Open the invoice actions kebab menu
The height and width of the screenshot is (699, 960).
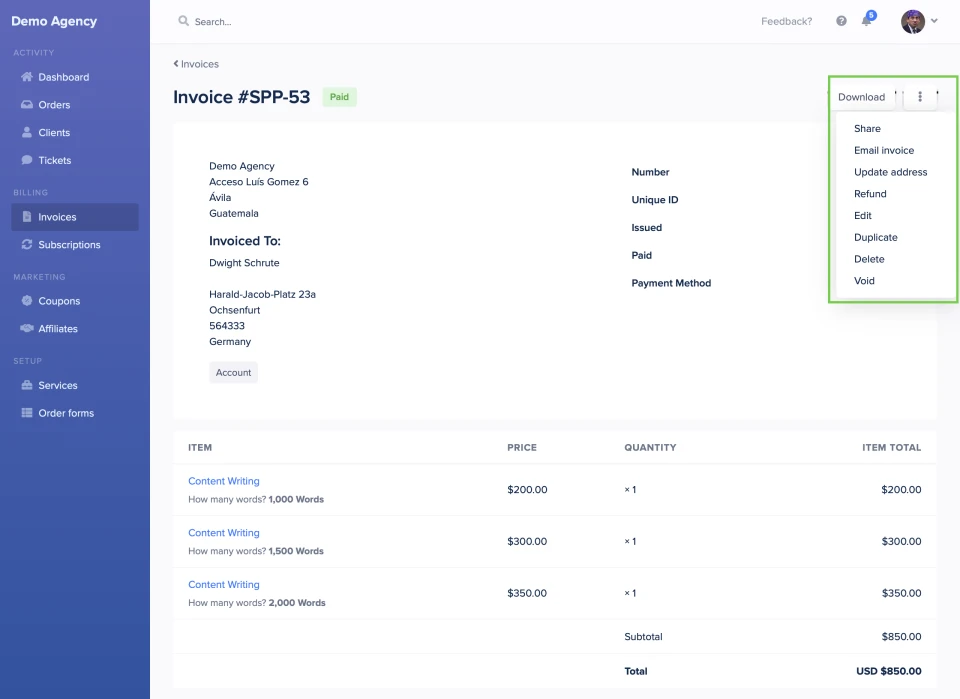[x=919, y=96]
